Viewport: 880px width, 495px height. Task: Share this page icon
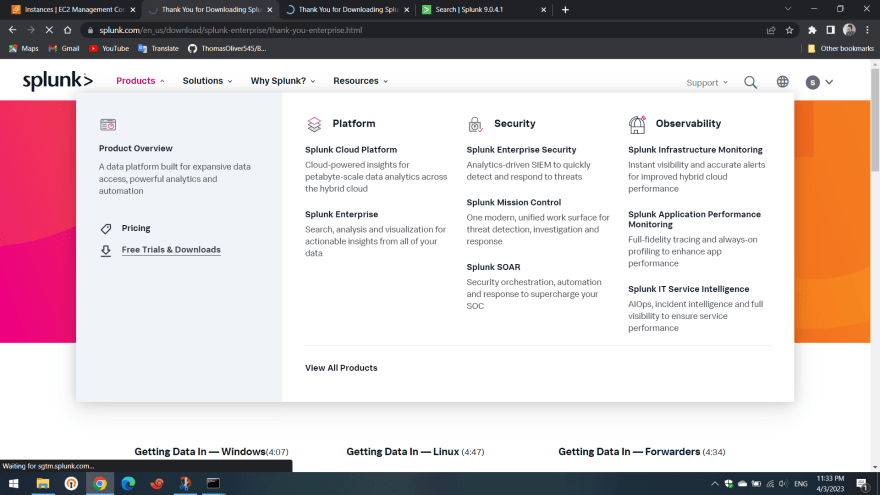point(771,30)
